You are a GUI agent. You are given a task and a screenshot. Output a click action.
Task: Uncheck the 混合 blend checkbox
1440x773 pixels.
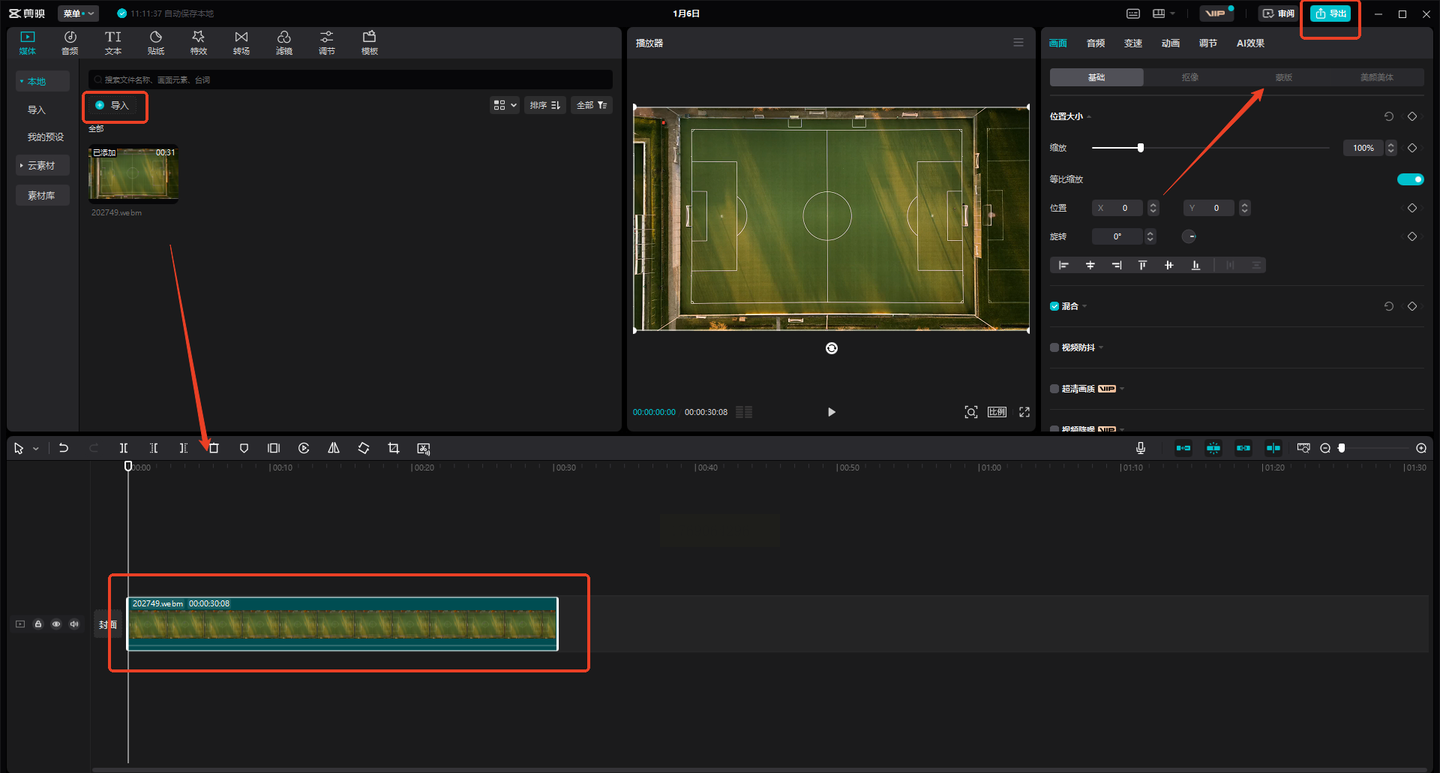(x=1054, y=306)
